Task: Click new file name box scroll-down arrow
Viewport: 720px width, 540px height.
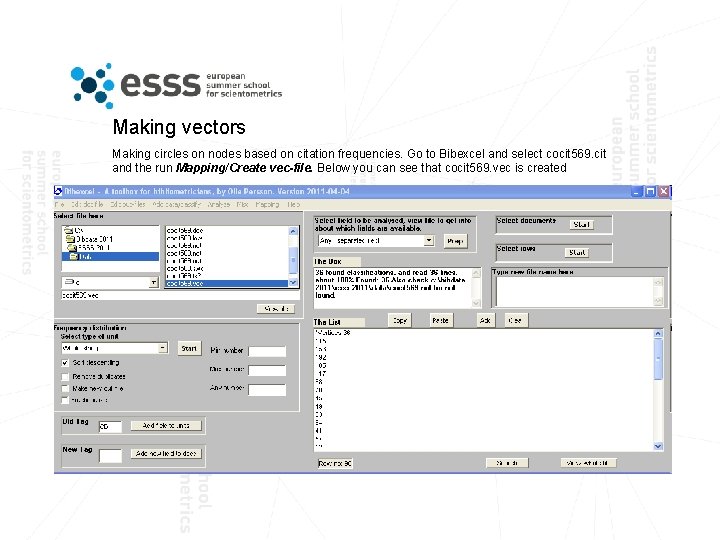Action: click(x=658, y=301)
